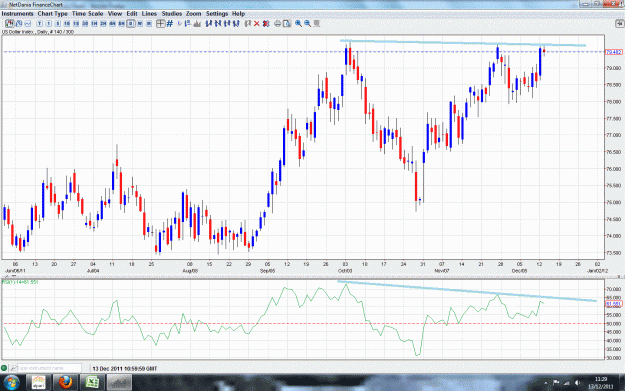Select the 1 minute time scale button
Viewport: 625px width, 391px height.
pyautogui.click(x=48, y=24)
